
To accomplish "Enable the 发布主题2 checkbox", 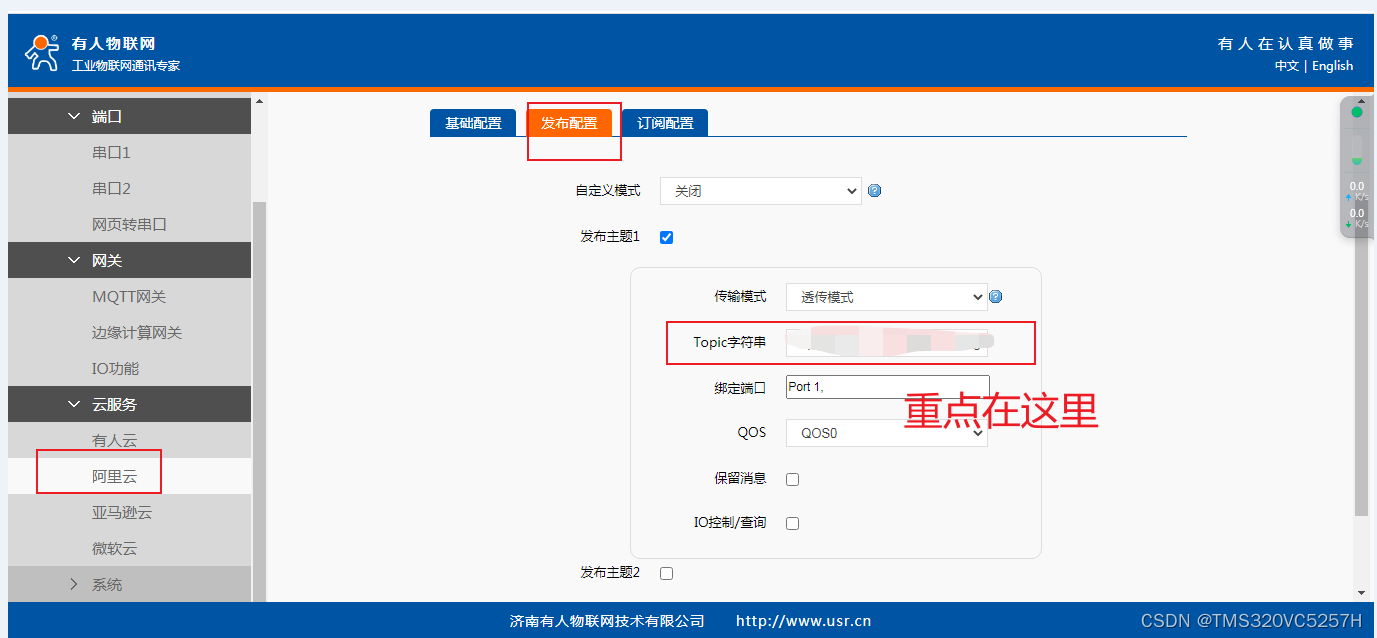I will [667, 573].
